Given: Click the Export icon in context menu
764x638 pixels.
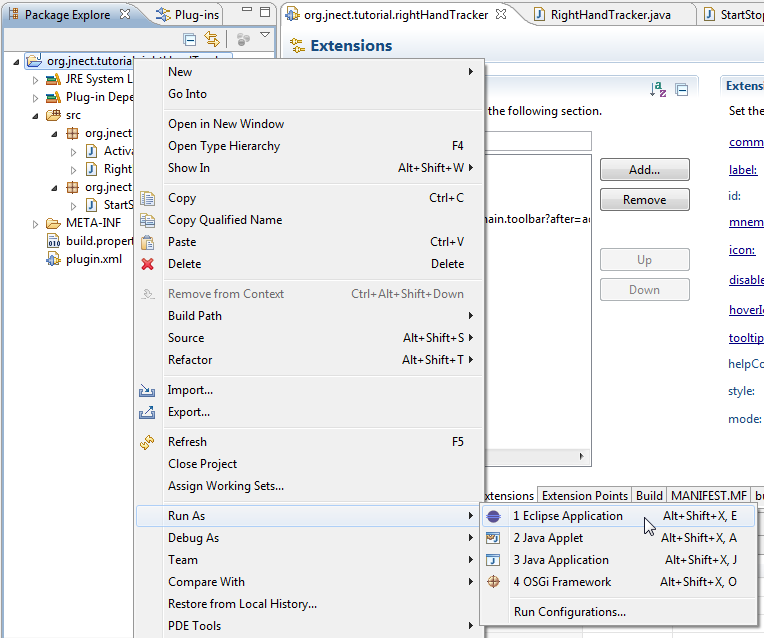Looking at the screenshot, I should 147,412.
